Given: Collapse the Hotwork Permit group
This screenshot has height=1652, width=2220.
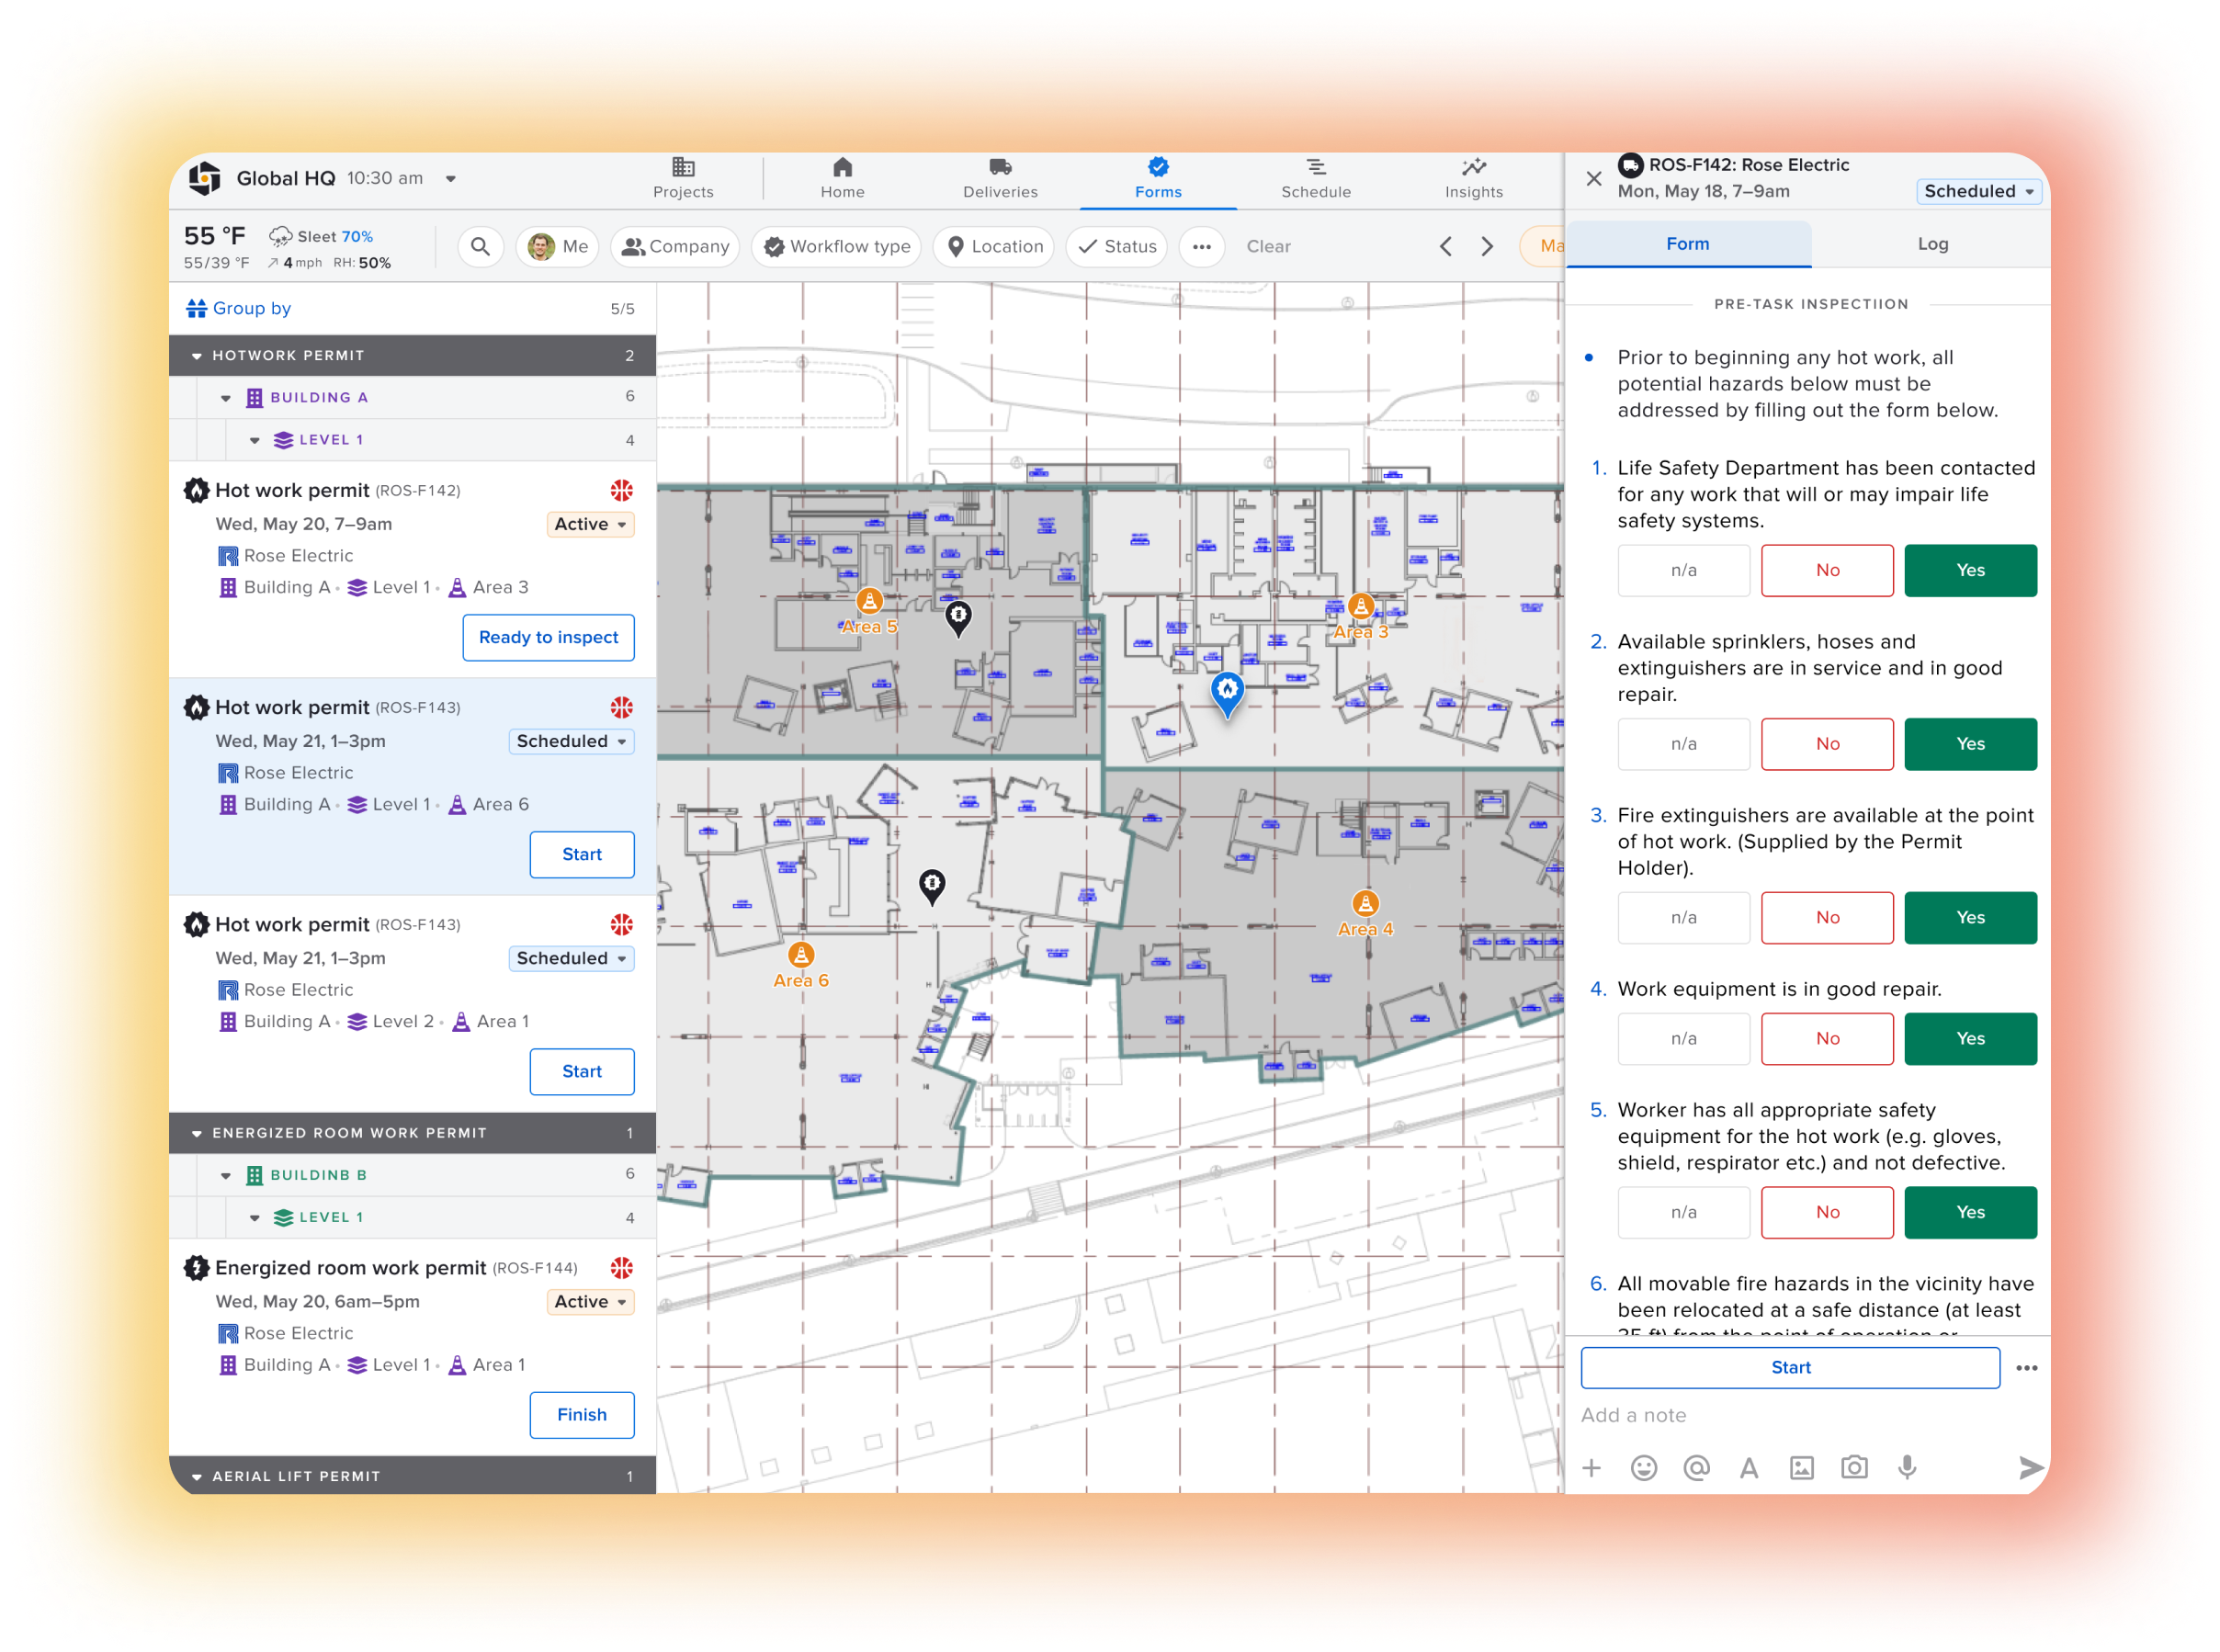Looking at the screenshot, I should point(196,355).
